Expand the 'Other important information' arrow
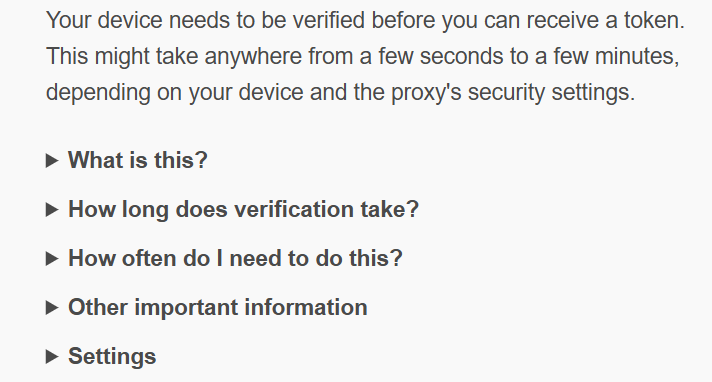This screenshot has width=712, height=382. tap(52, 308)
